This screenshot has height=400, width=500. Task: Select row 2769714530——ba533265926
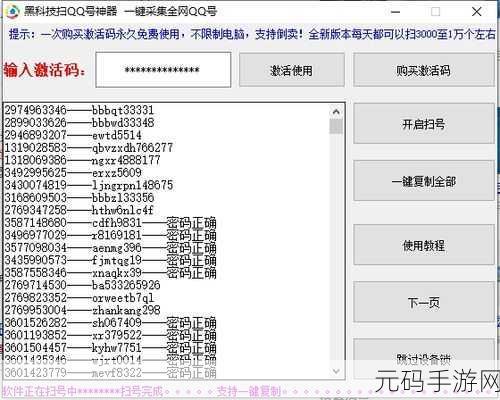pos(82,285)
